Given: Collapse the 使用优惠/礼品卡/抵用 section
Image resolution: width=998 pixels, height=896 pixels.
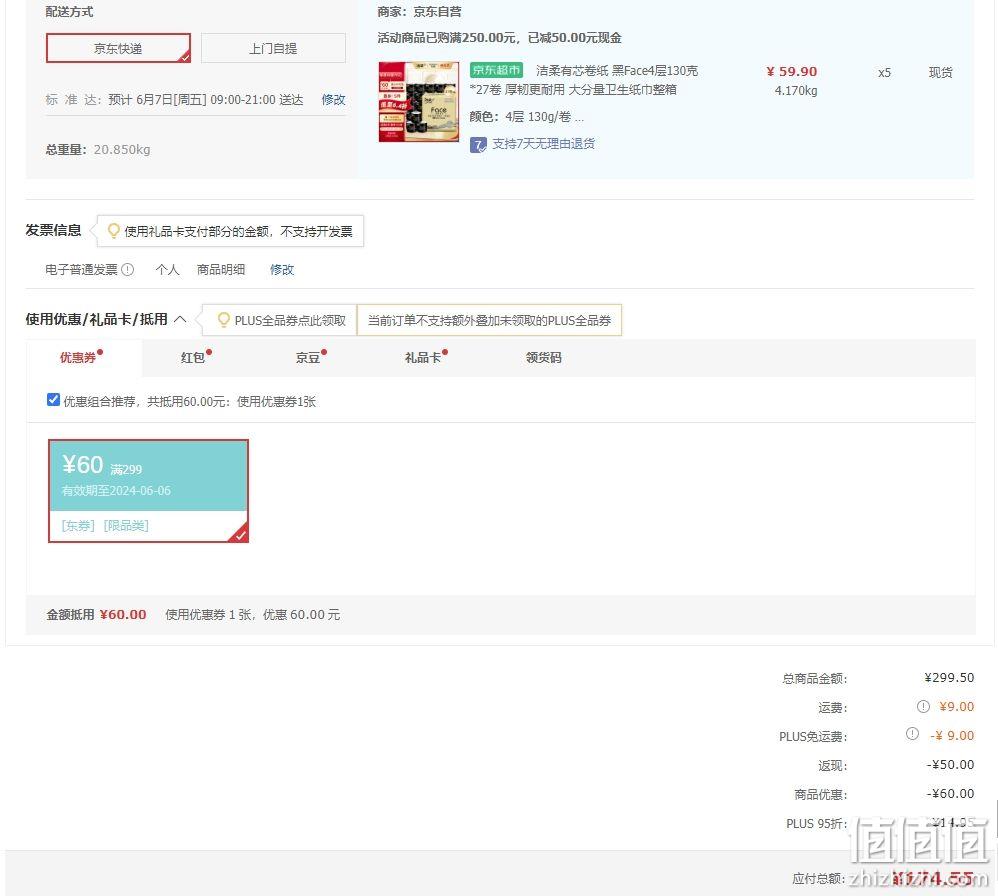Looking at the screenshot, I should tap(180, 319).
